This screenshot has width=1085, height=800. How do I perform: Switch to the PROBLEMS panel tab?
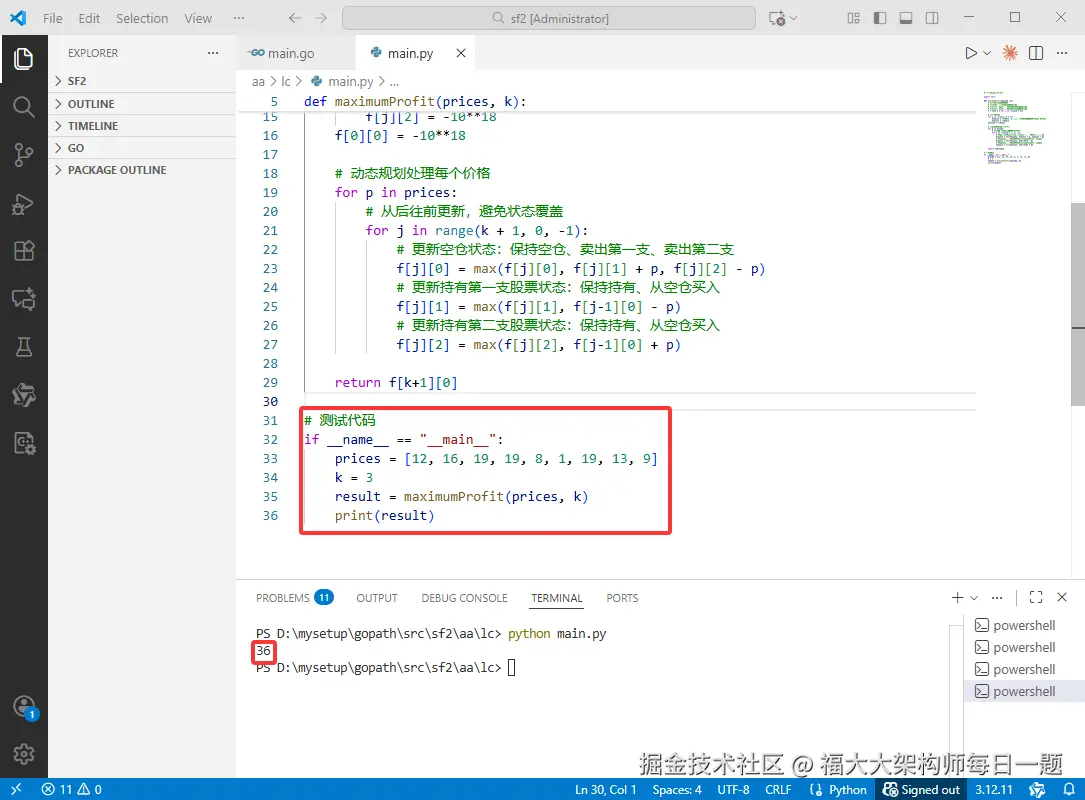[x=294, y=598]
